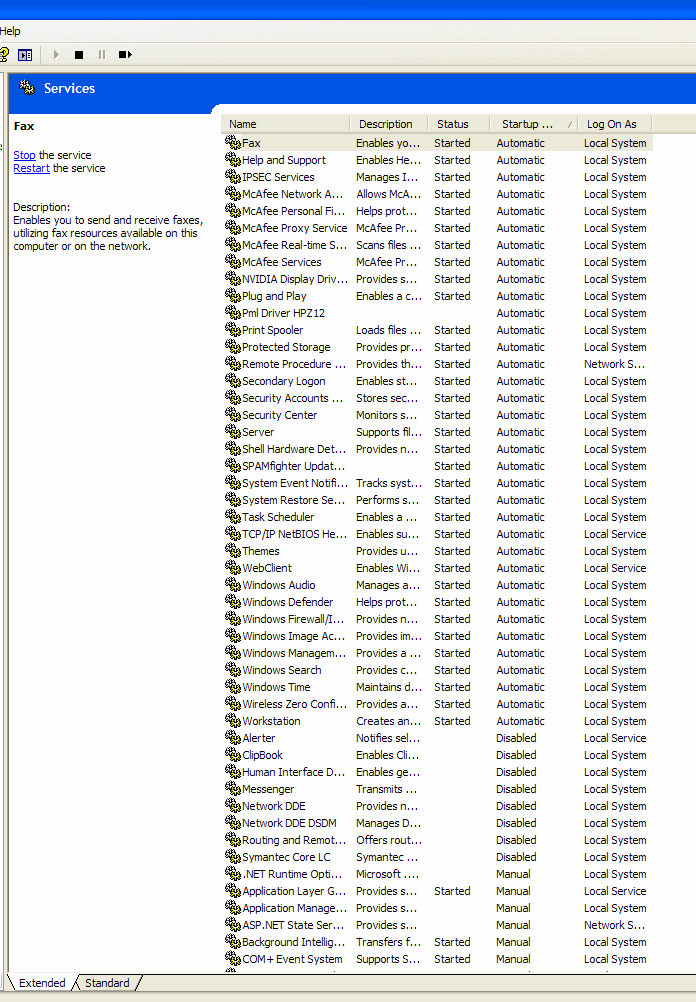696x1002 pixels.
Task: Click the gear icon beside Print Spooler
Action: pos(233,329)
